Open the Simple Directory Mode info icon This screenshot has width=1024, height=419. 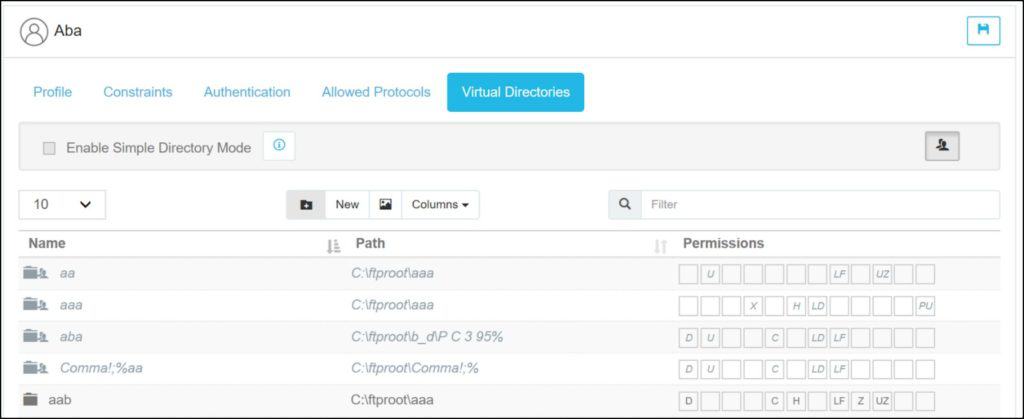click(279, 146)
